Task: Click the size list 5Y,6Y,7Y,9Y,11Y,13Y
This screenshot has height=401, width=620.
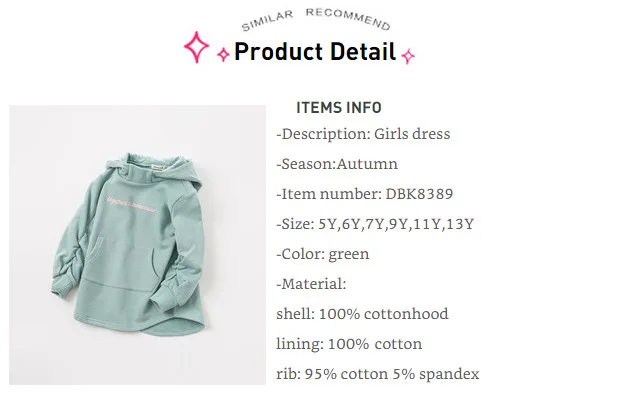Action: click(x=396, y=224)
